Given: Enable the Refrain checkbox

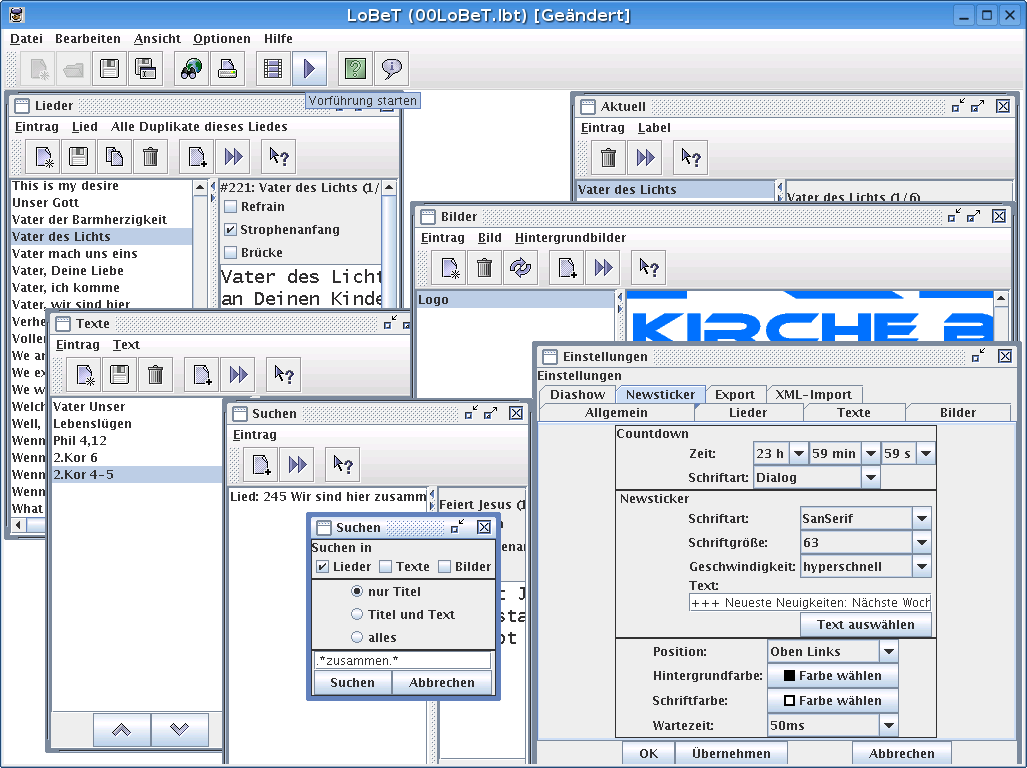Looking at the screenshot, I should click(231, 207).
